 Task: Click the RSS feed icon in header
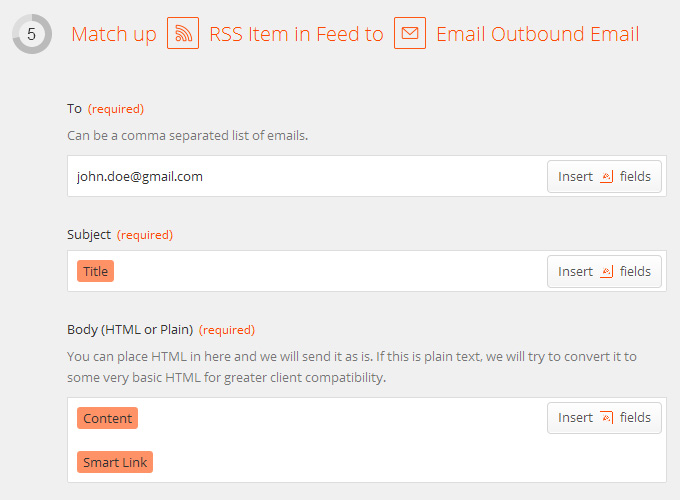tap(183, 33)
